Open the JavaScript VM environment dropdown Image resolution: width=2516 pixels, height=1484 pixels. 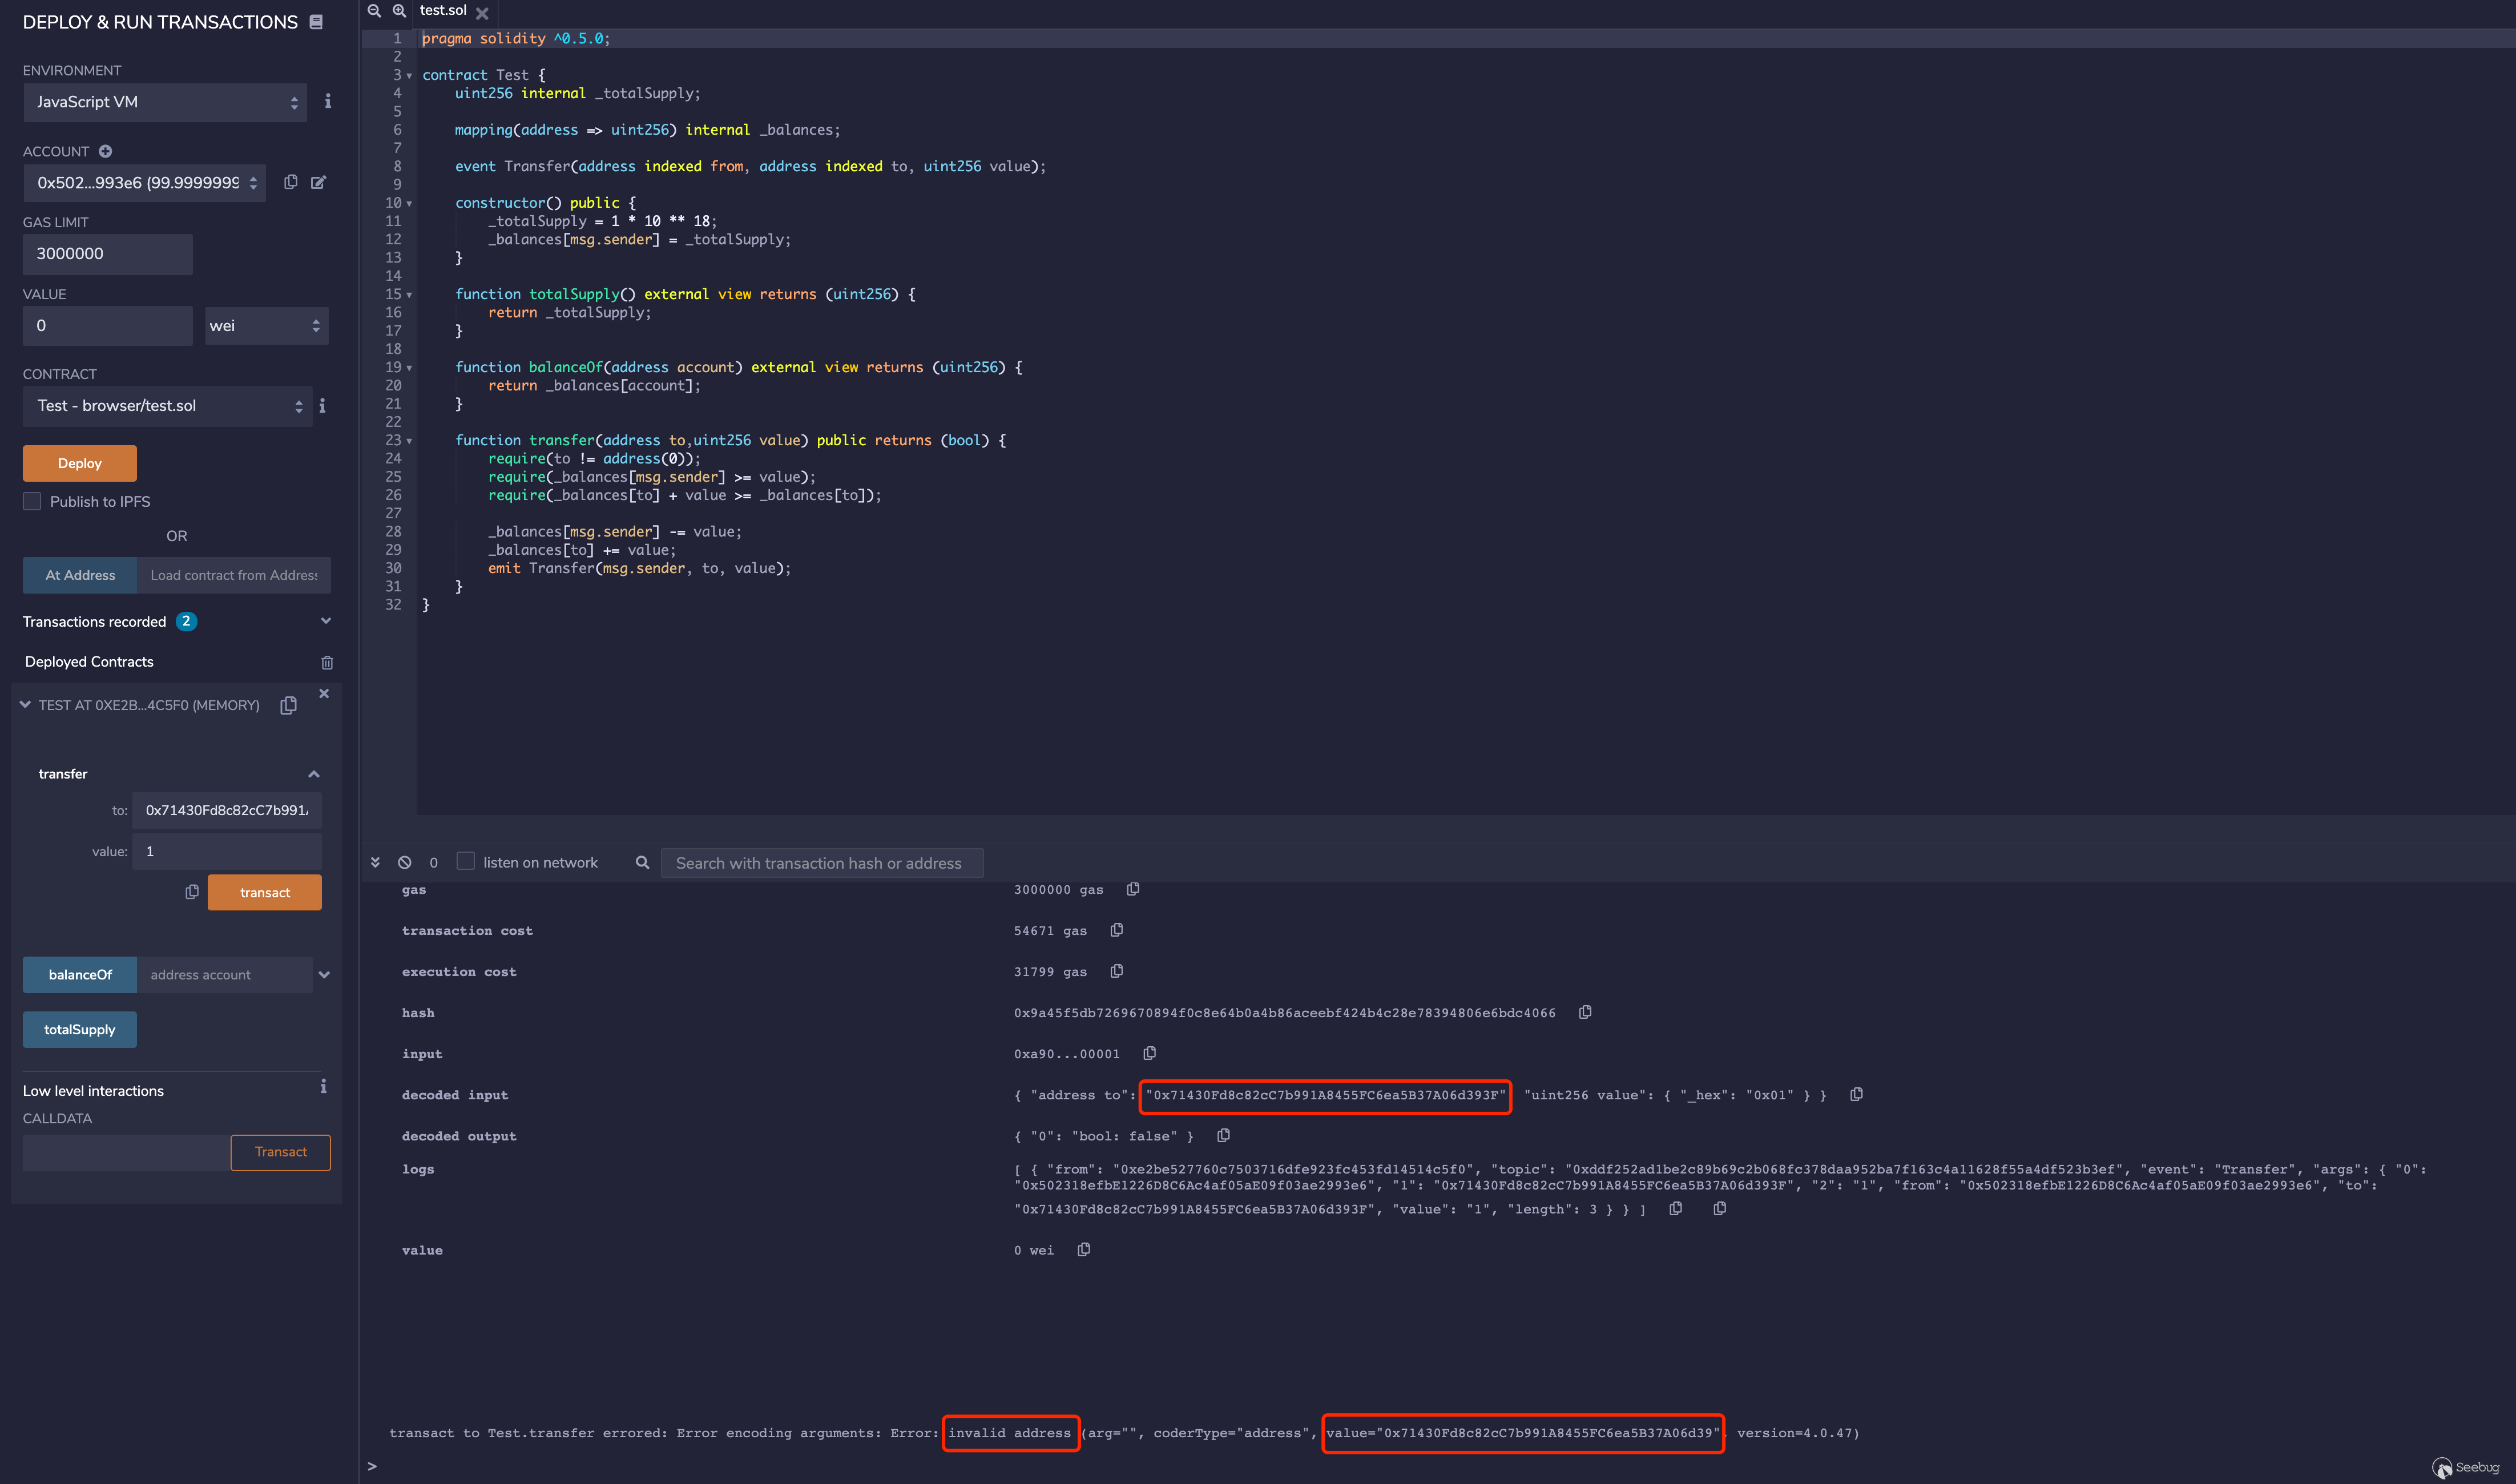[165, 102]
